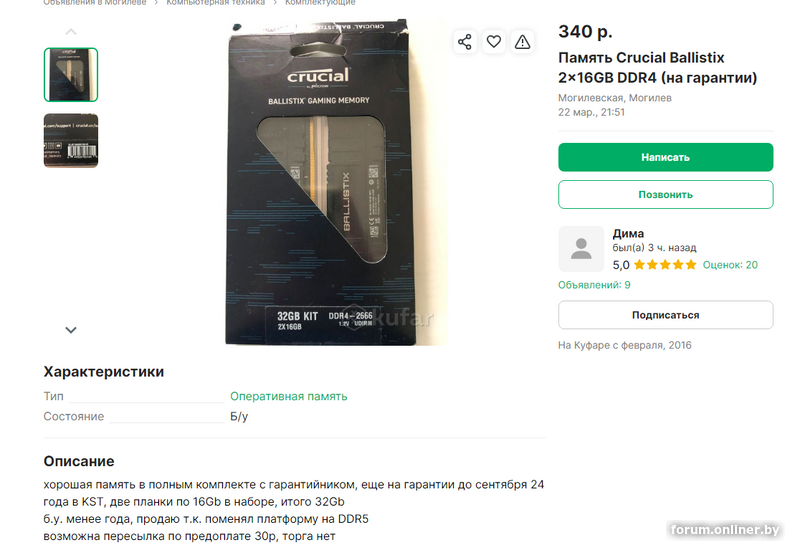Open the Объявлений: 9 seller listings link
Screen dimensions: 800x551
pyautogui.click(x=594, y=285)
